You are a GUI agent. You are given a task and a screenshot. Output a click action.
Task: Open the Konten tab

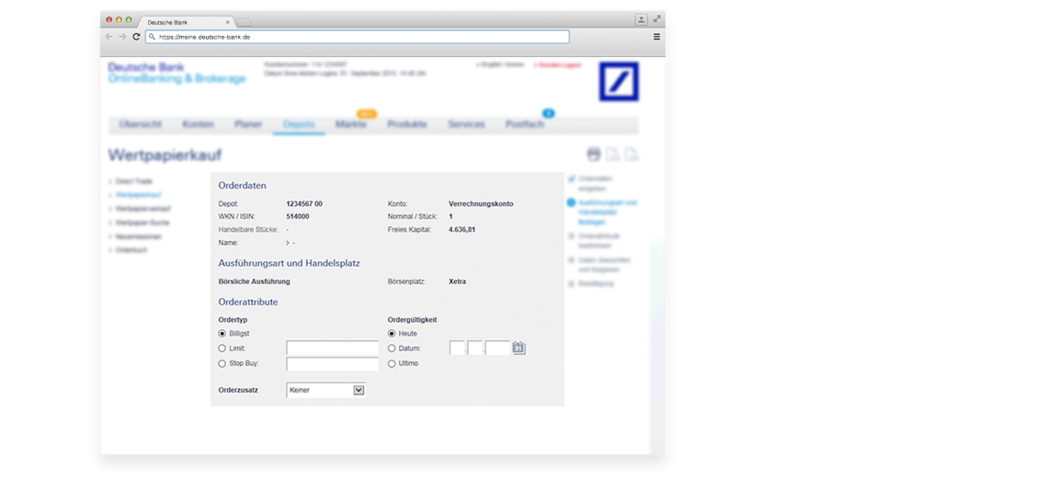point(198,124)
